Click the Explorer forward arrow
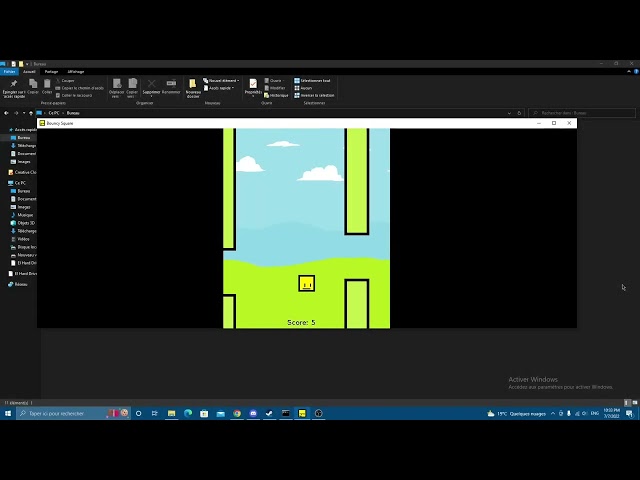This screenshot has height=480, width=640. [x=16, y=113]
